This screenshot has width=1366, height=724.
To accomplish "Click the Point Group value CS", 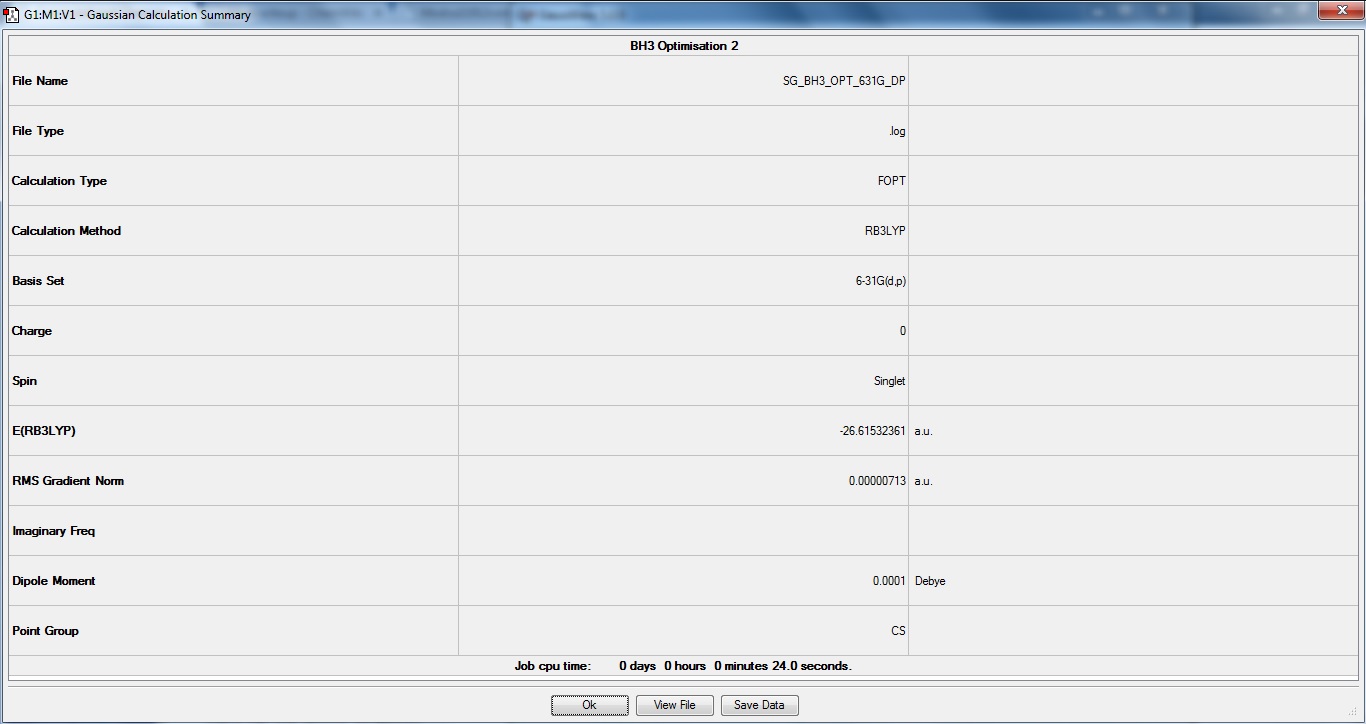I will pos(898,631).
